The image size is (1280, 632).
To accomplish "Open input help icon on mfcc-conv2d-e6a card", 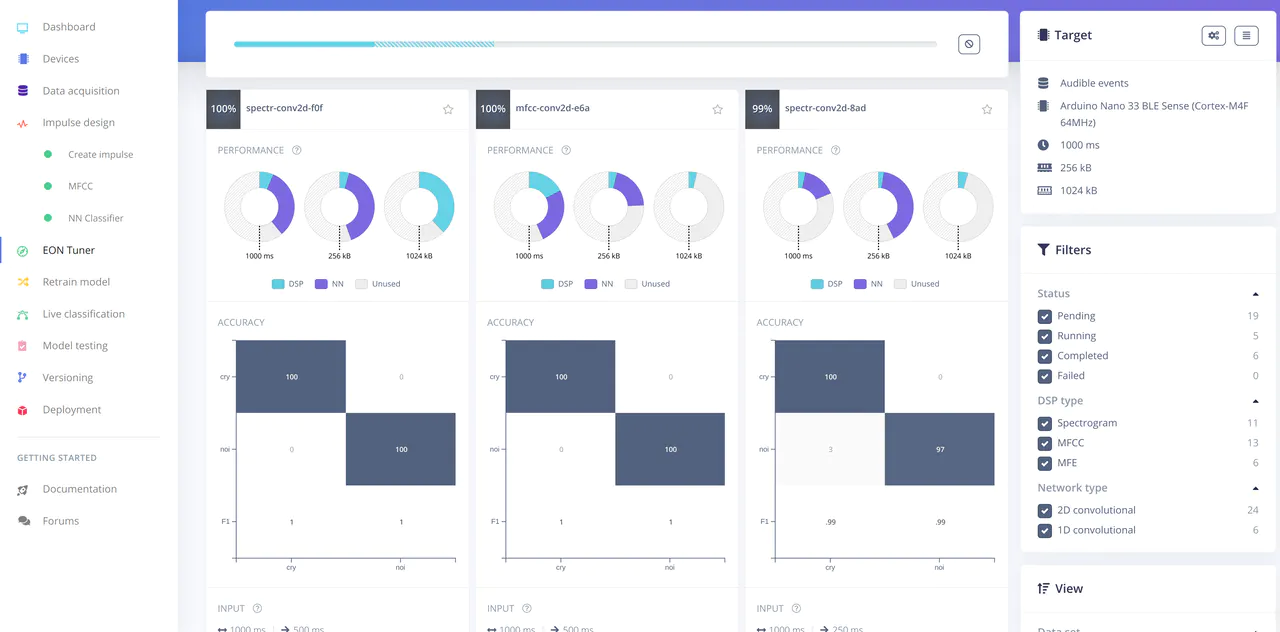I will coord(527,608).
